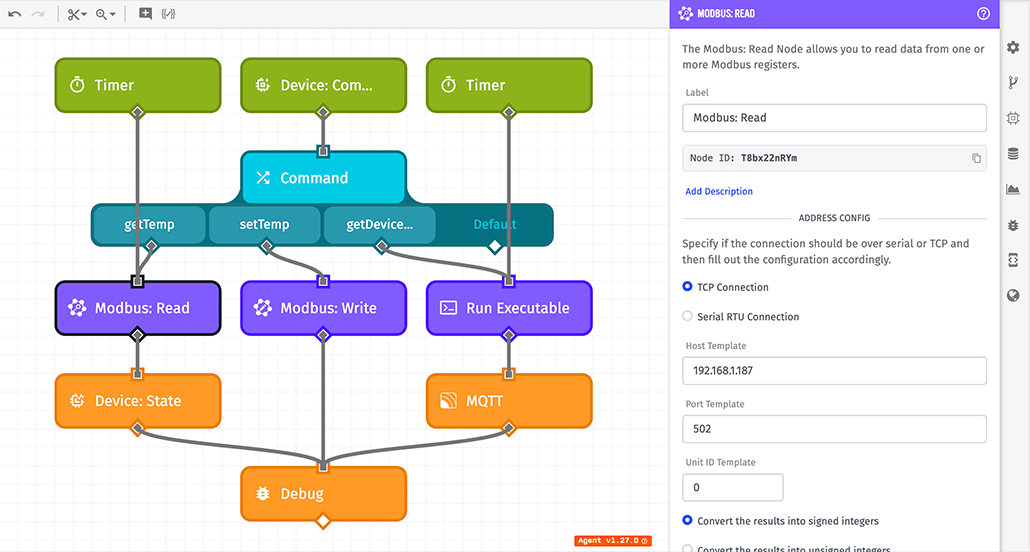Screen dimensions: 1030x552
Task: Click the MQTT node's feed icon
Action: 448,401
